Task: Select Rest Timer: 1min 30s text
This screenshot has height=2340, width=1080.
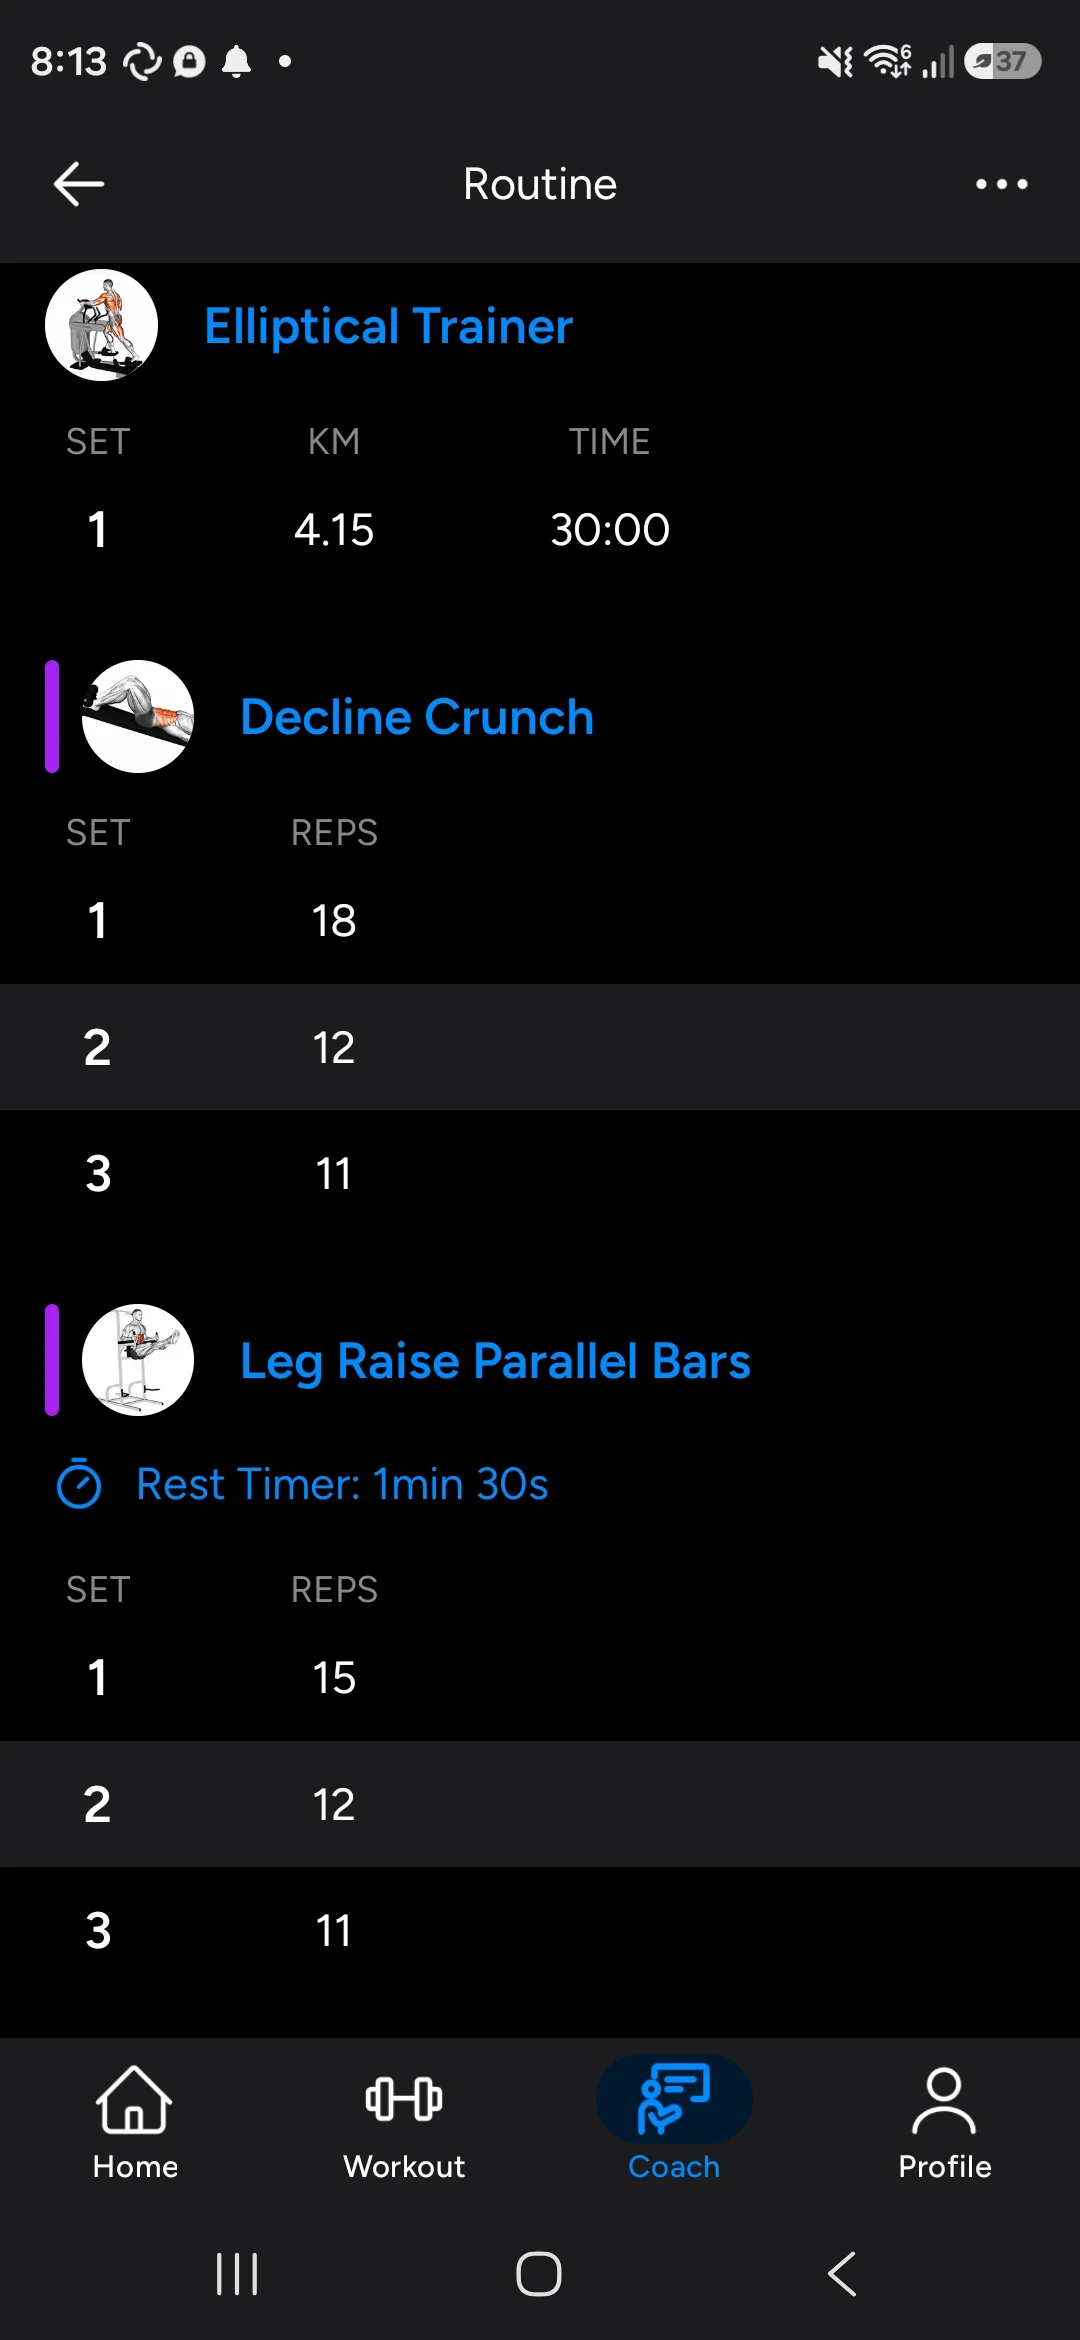Action: (x=342, y=1484)
